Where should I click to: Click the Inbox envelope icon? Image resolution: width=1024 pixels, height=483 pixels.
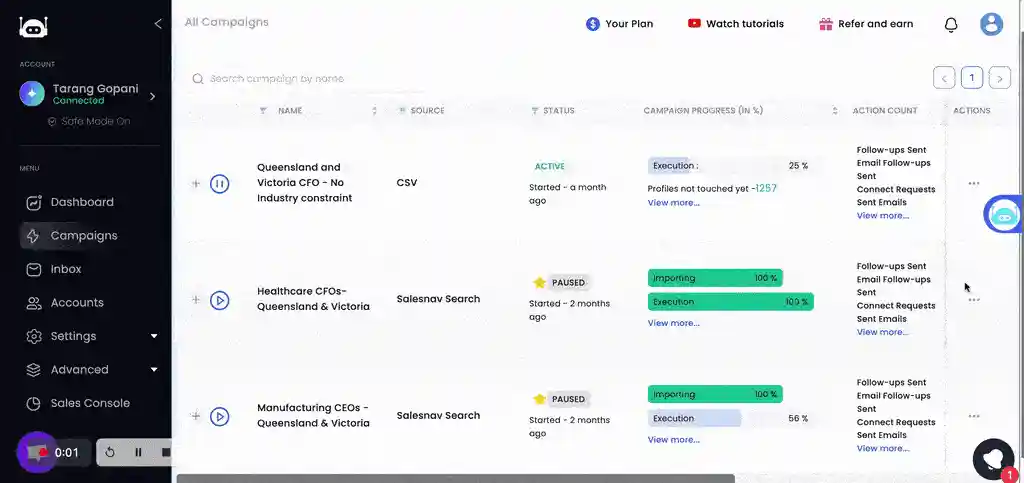(33, 270)
